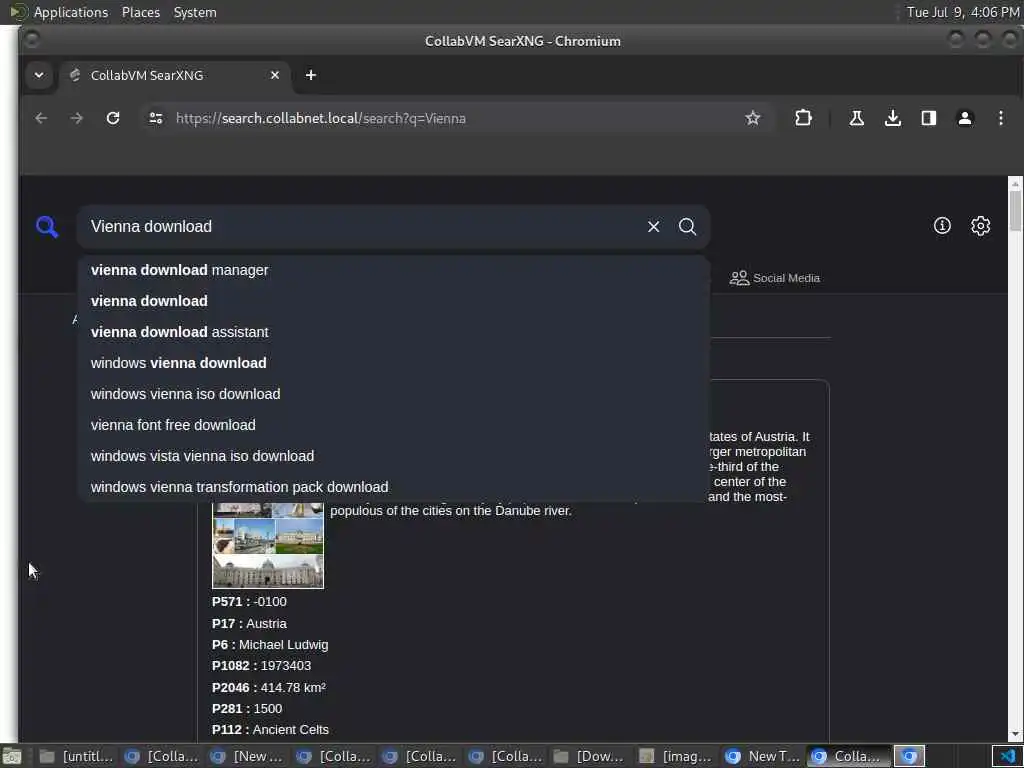Switch to the Social Media category tab
The height and width of the screenshot is (768, 1024).
[775, 278]
